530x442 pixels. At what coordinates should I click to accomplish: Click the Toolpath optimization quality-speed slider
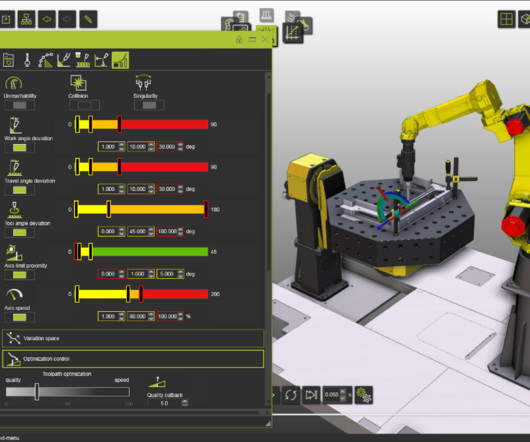pyautogui.click(x=68, y=392)
